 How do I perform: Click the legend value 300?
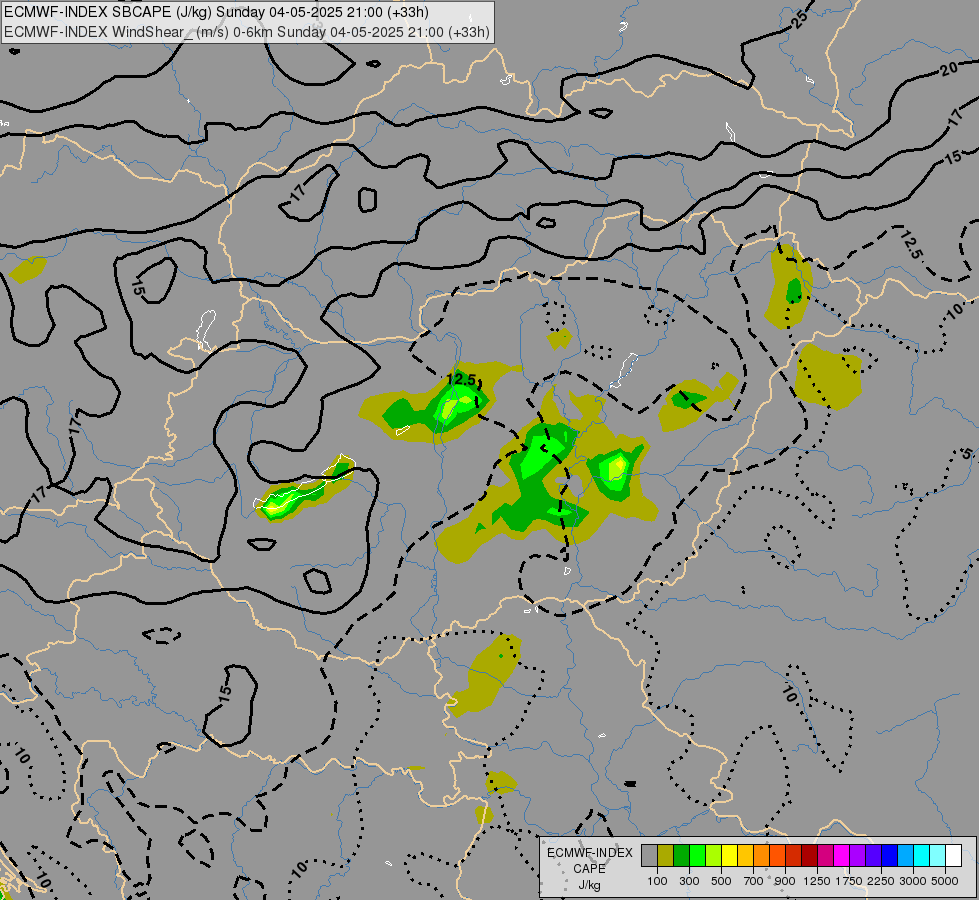tap(689, 881)
